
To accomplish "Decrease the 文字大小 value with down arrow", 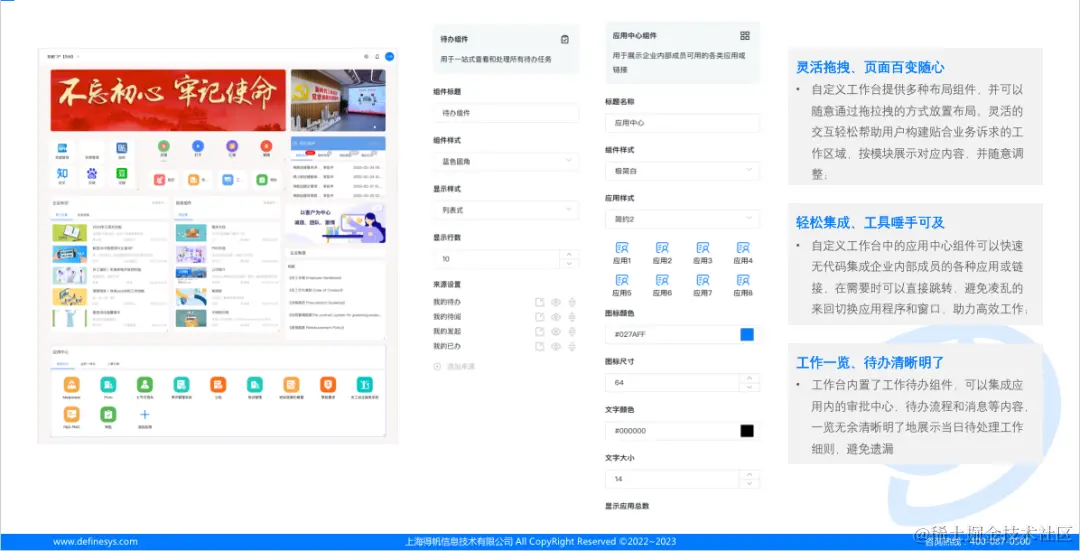I will click(749, 484).
